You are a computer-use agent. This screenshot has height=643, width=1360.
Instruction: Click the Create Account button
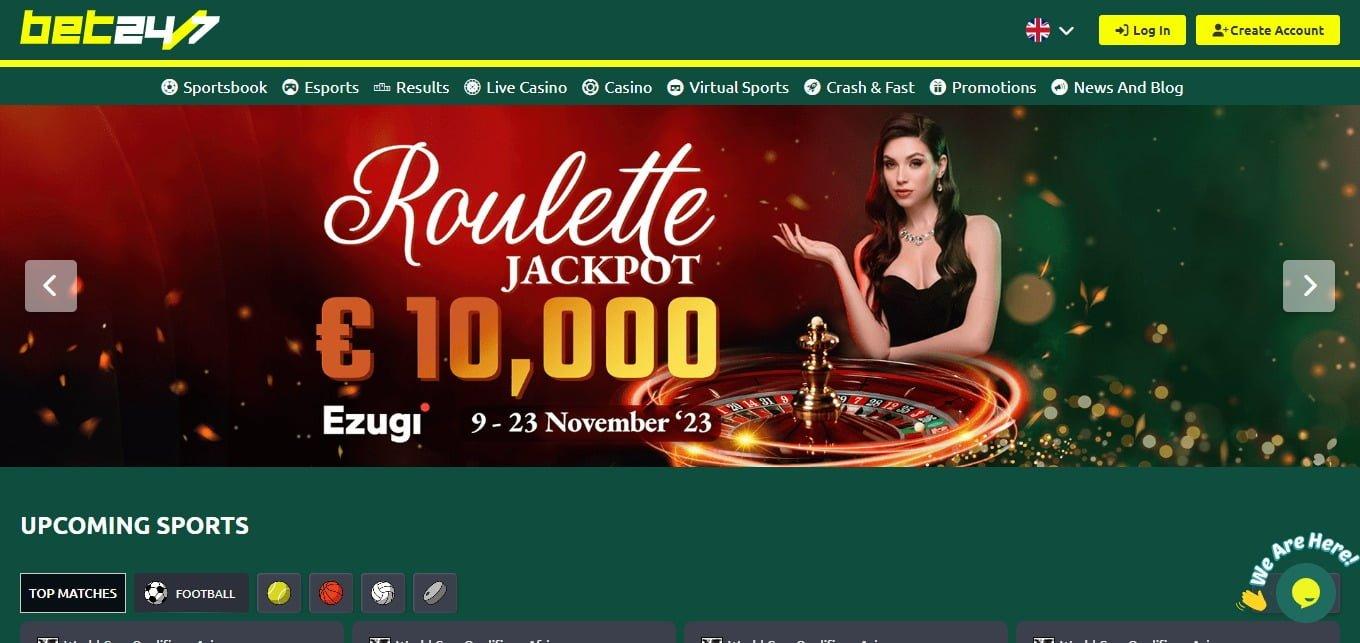[x=1267, y=30]
